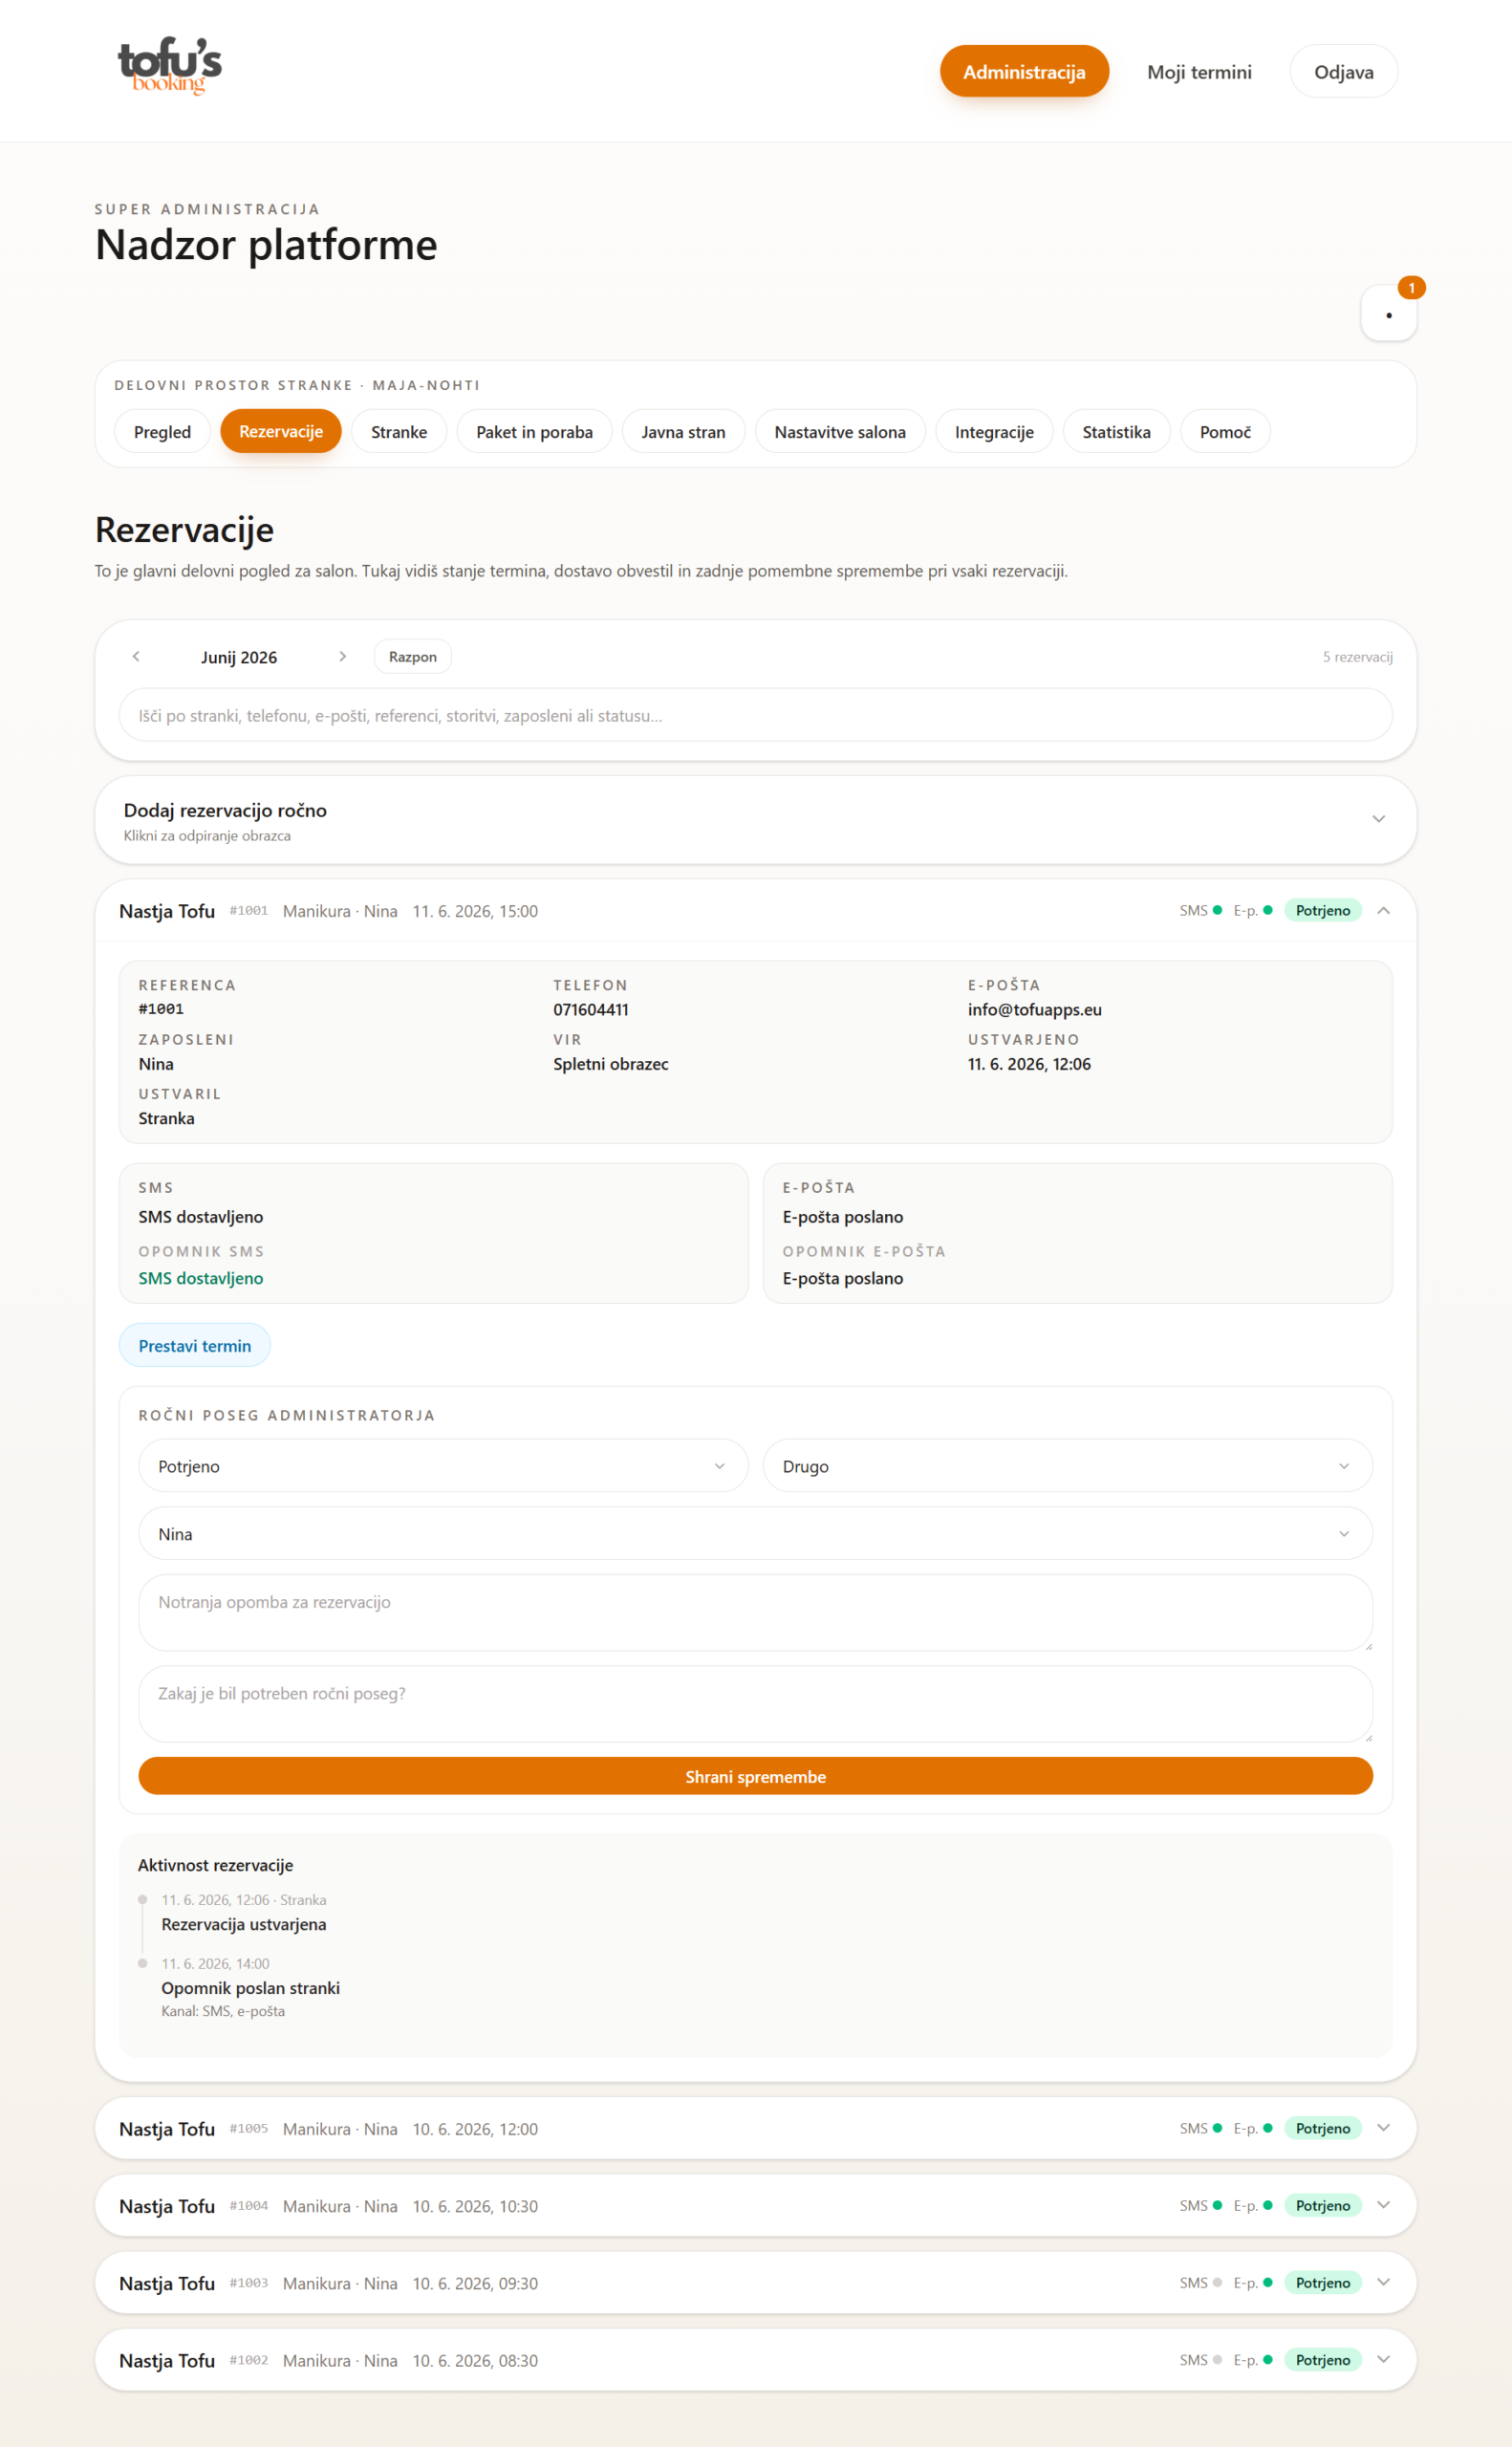Click phone number 071604411

coord(590,1009)
